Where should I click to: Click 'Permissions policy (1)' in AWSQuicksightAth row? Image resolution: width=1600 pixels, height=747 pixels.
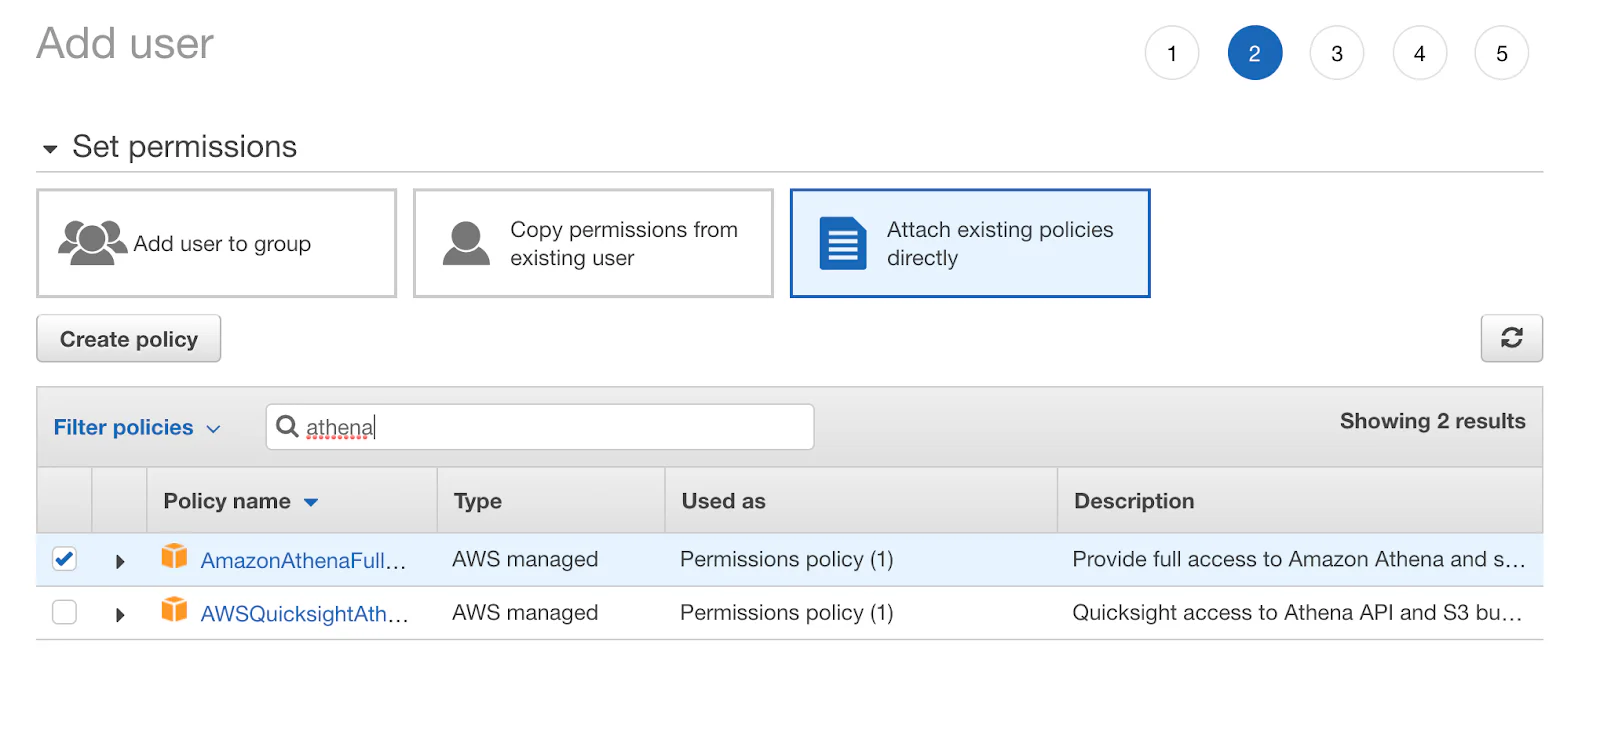[x=787, y=612]
